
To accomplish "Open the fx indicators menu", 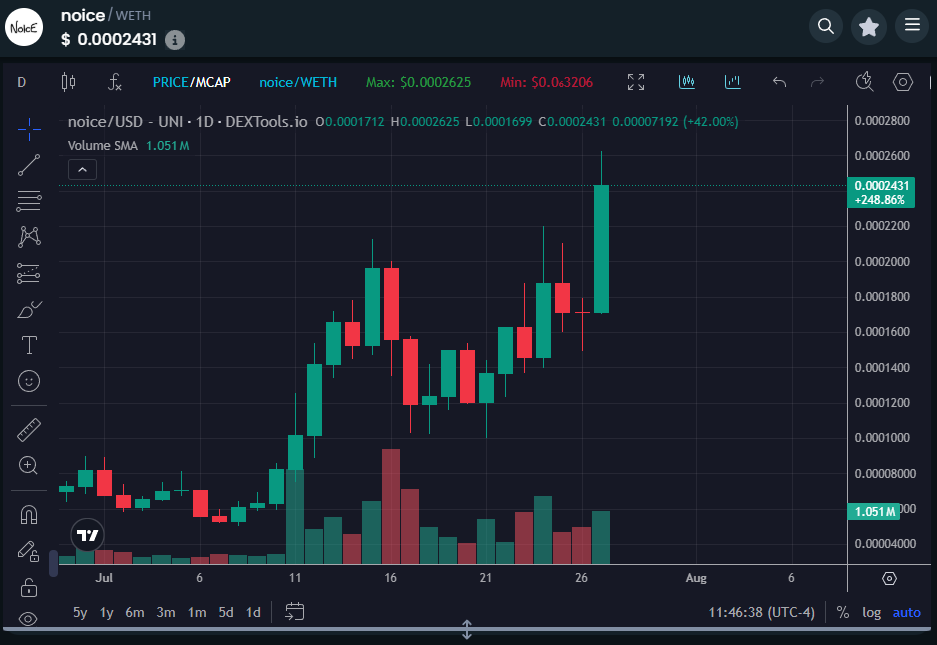I will point(115,82).
